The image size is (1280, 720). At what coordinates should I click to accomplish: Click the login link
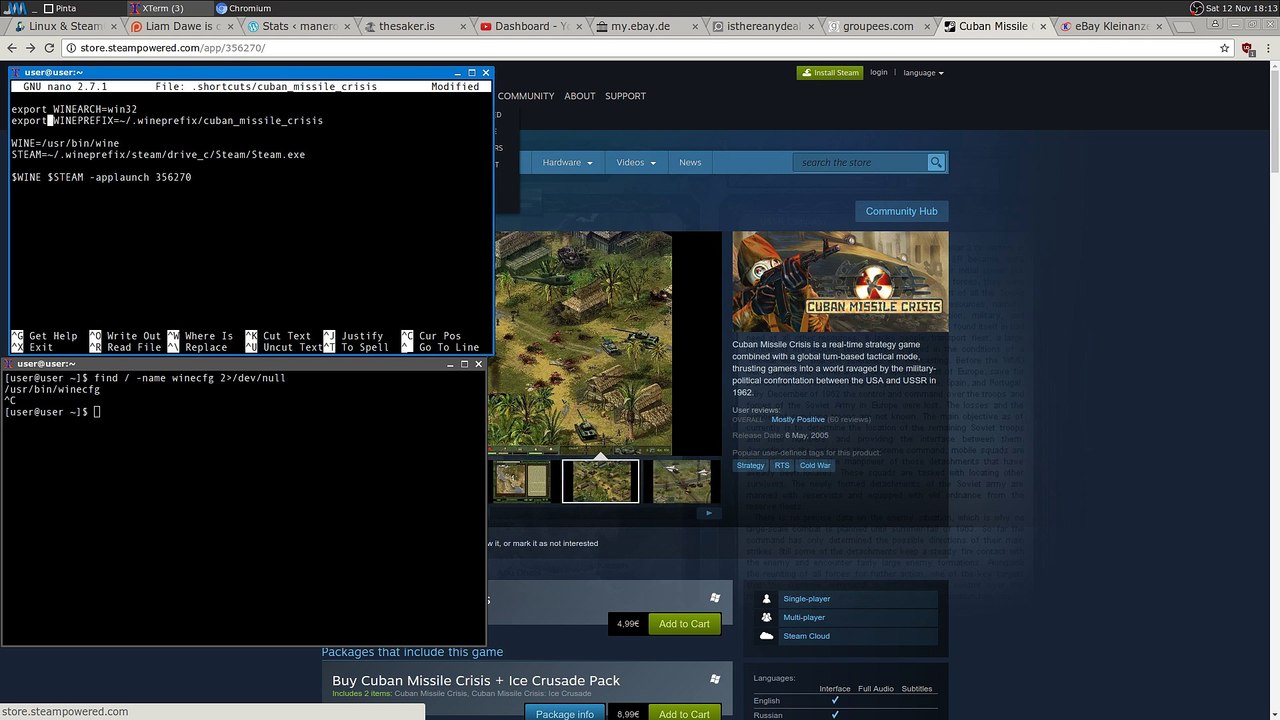[879, 72]
